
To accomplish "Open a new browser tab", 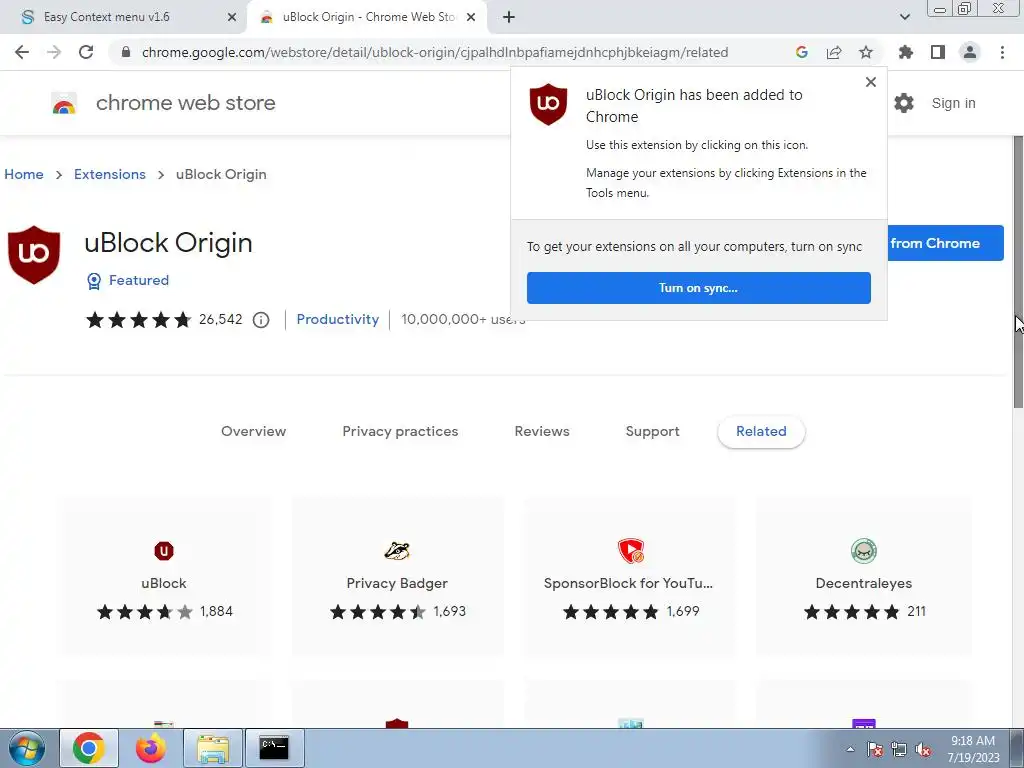I will tap(509, 18).
